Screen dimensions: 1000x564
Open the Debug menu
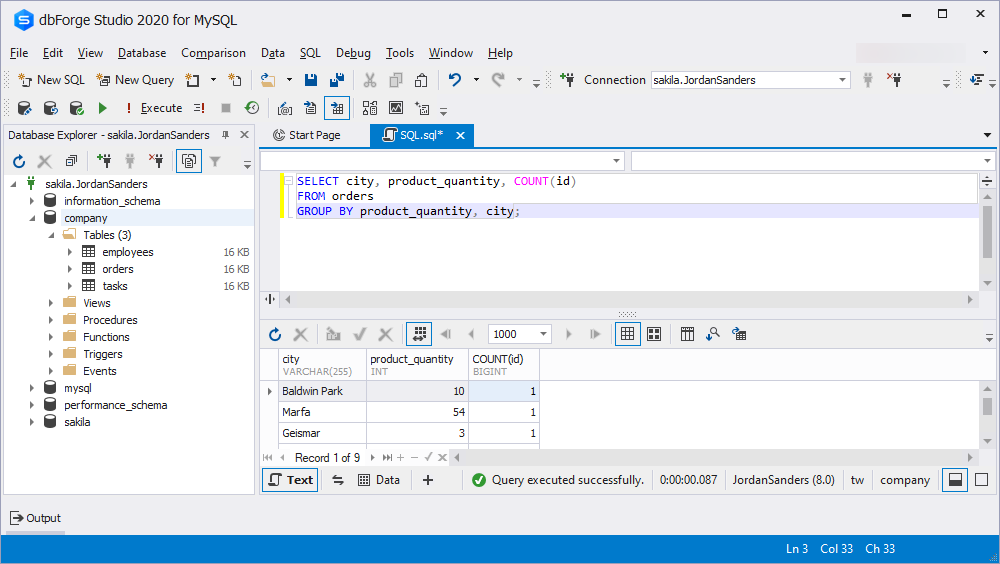353,53
